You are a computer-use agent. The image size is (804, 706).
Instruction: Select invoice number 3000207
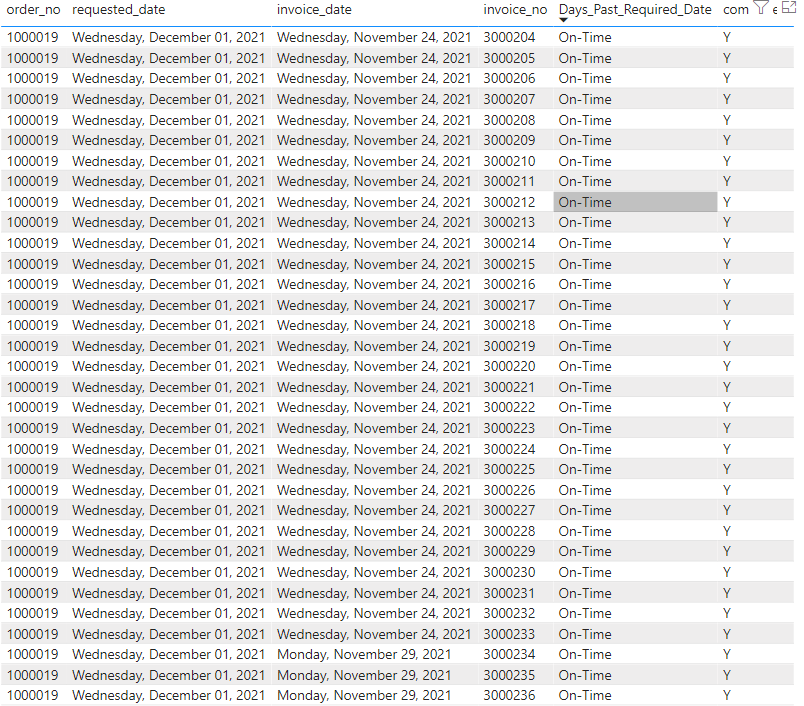[509, 99]
